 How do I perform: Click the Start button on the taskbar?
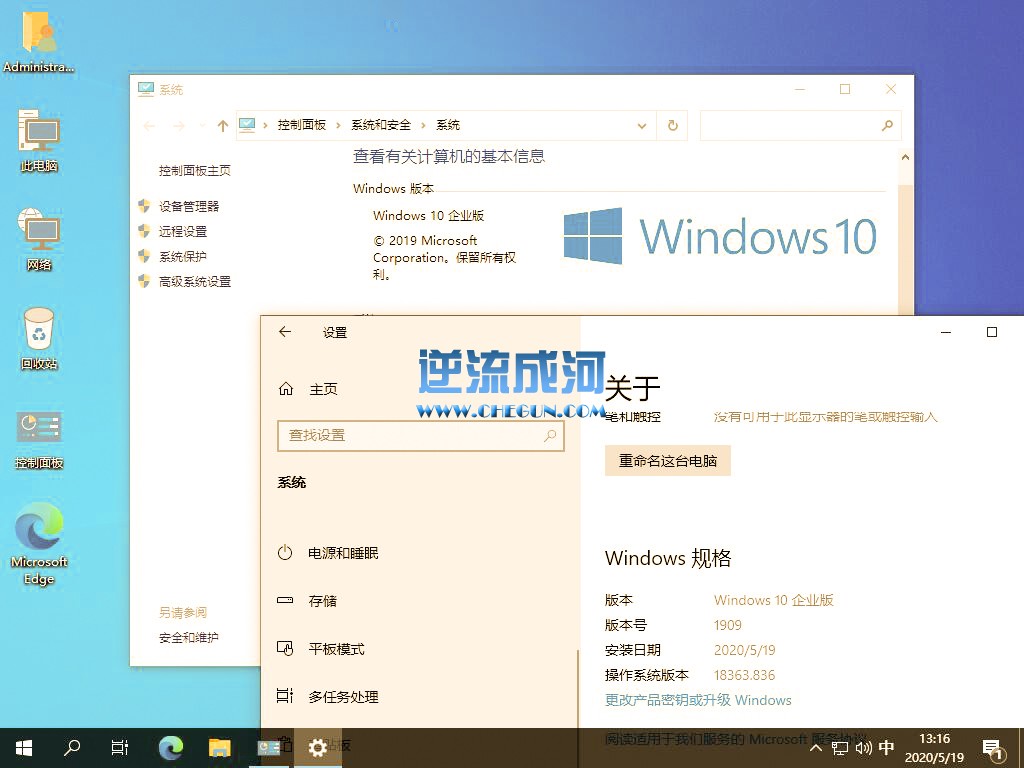24,747
